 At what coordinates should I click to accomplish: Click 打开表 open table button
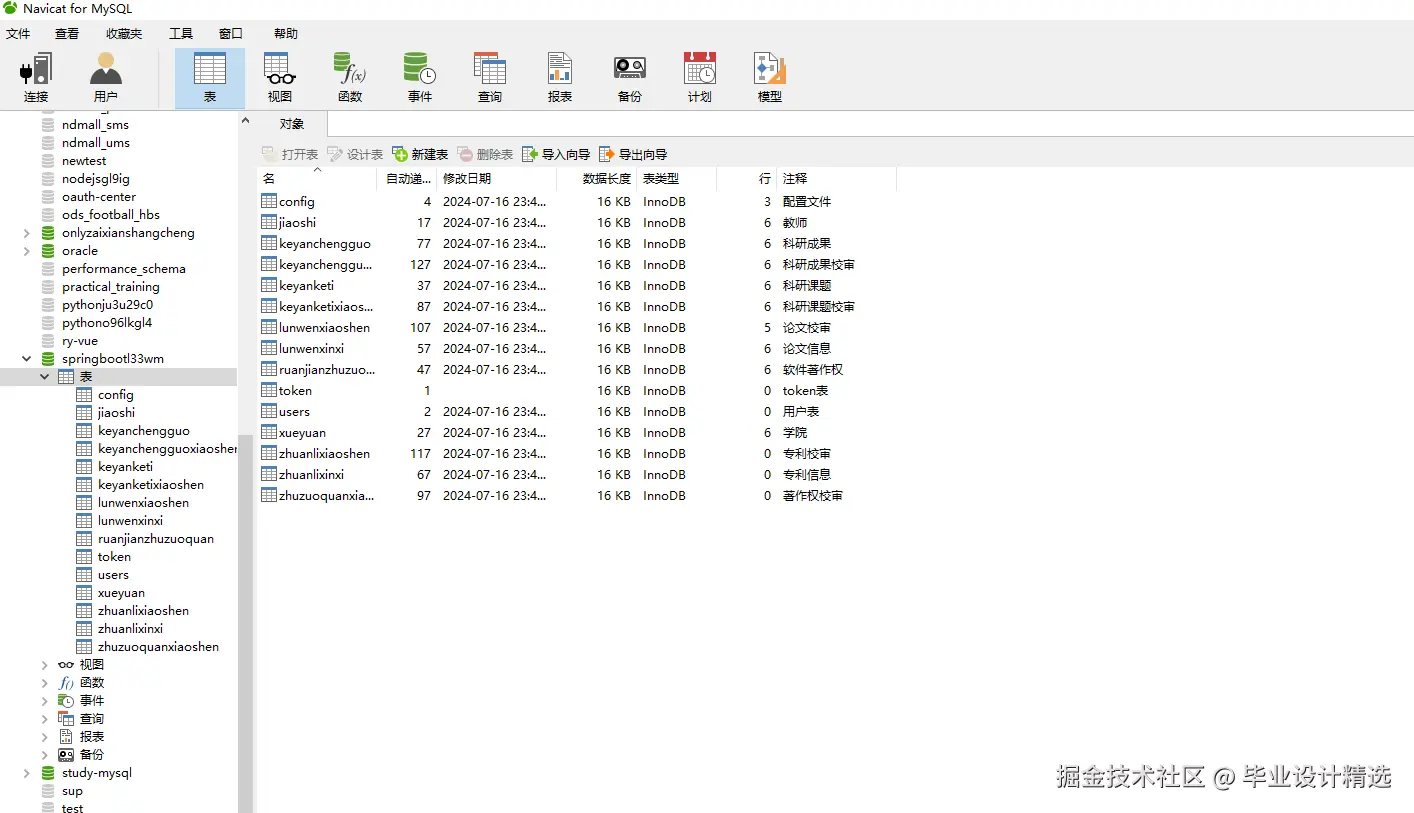[x=290, y=154]
